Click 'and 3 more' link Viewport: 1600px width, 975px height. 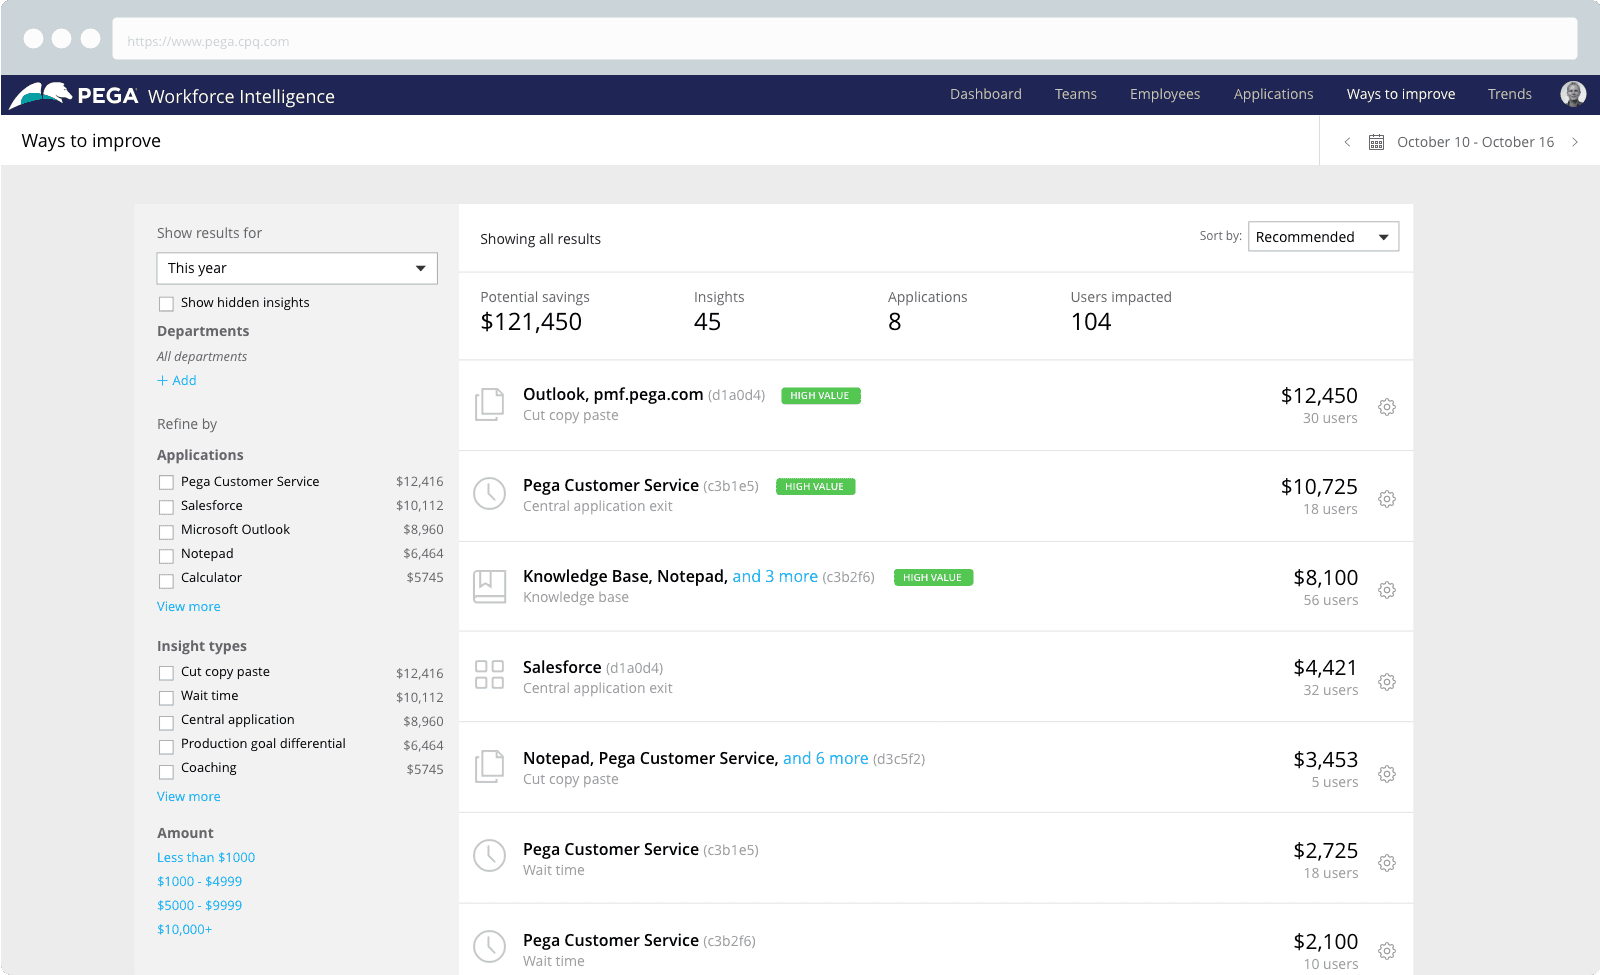(x=775, y=576)
